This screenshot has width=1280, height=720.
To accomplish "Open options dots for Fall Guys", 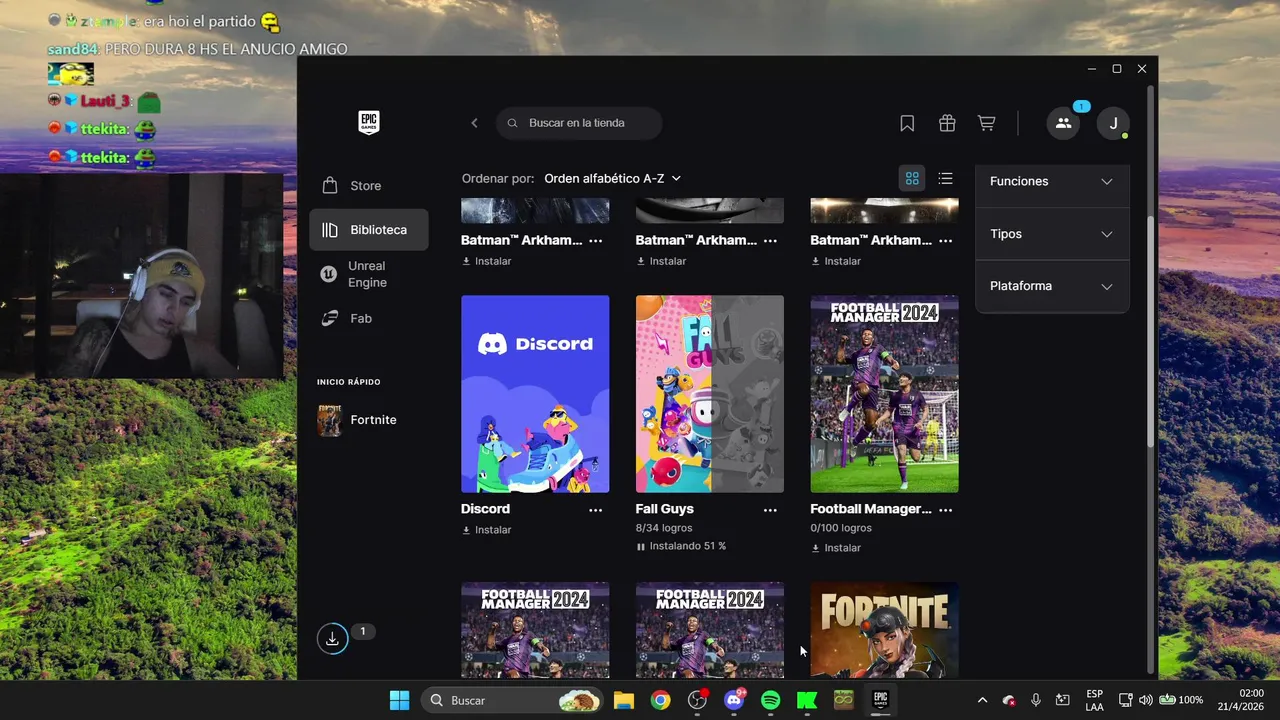I will 770,510.
